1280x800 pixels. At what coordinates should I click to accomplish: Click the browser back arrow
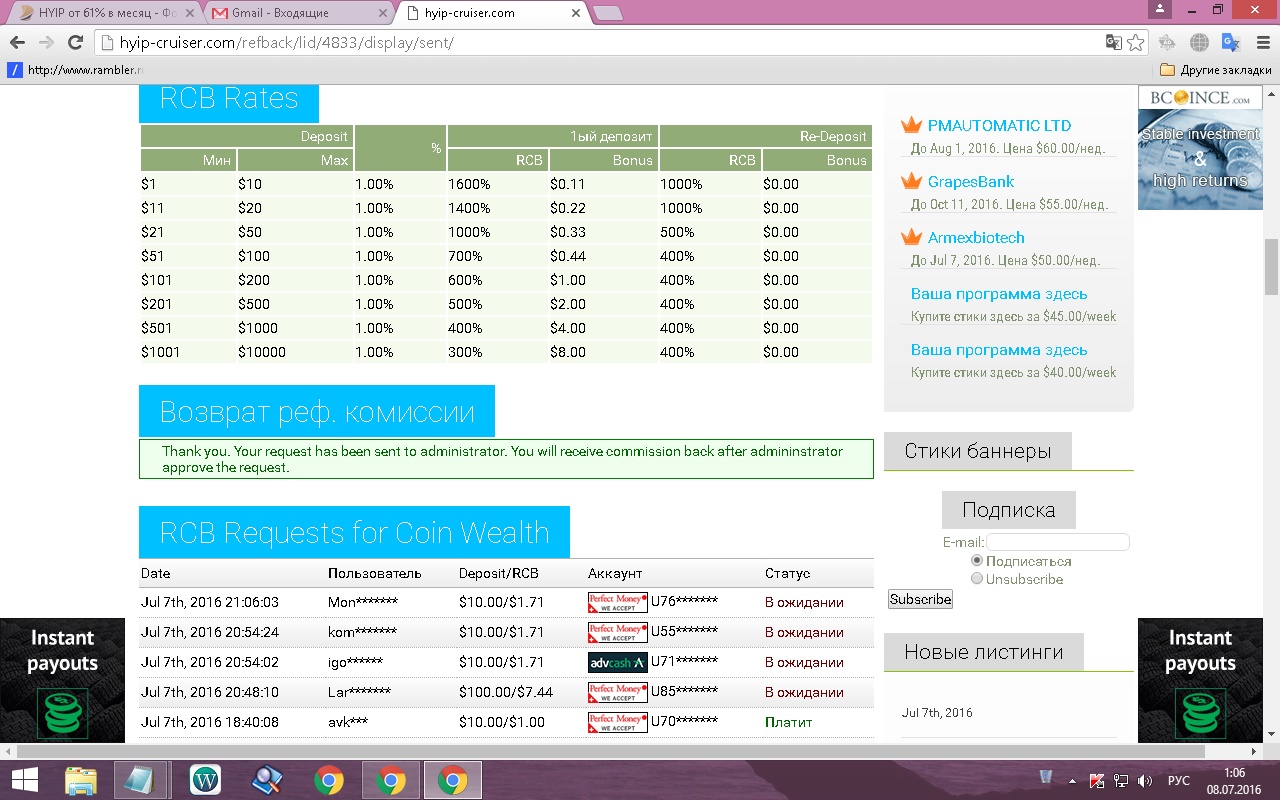(17, 43)
